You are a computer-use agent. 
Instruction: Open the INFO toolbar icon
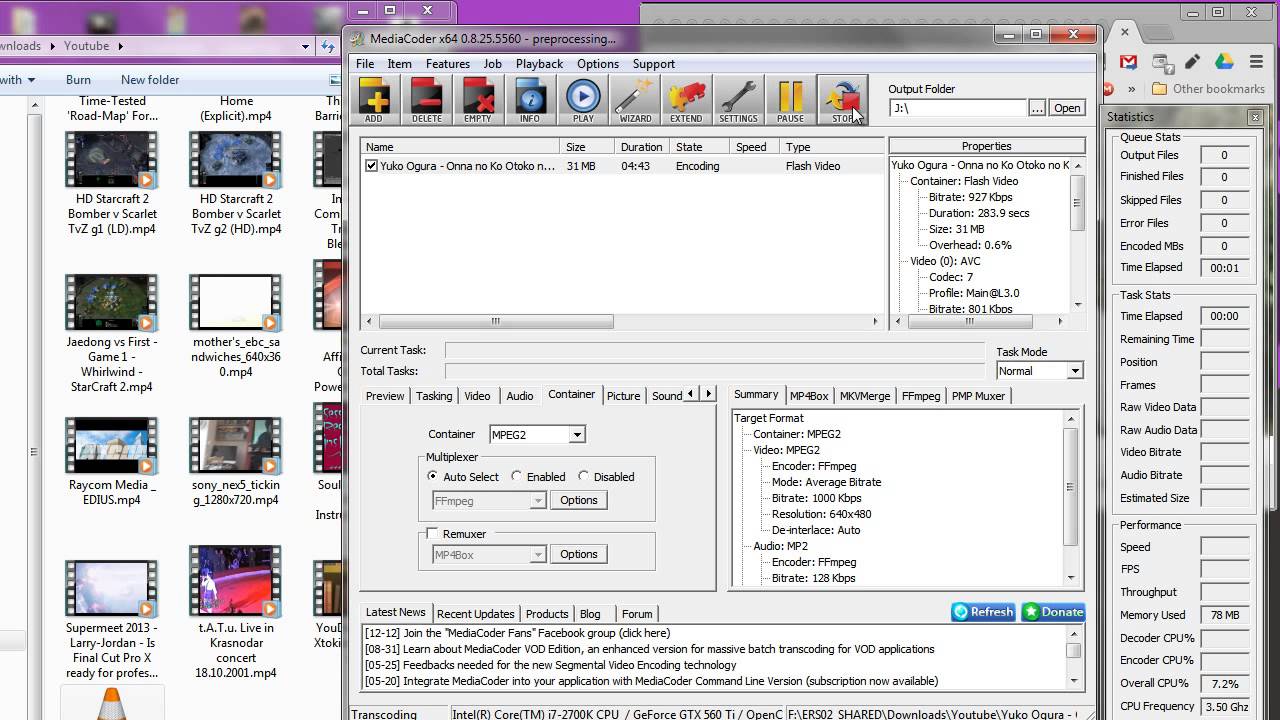coord(530,100)
